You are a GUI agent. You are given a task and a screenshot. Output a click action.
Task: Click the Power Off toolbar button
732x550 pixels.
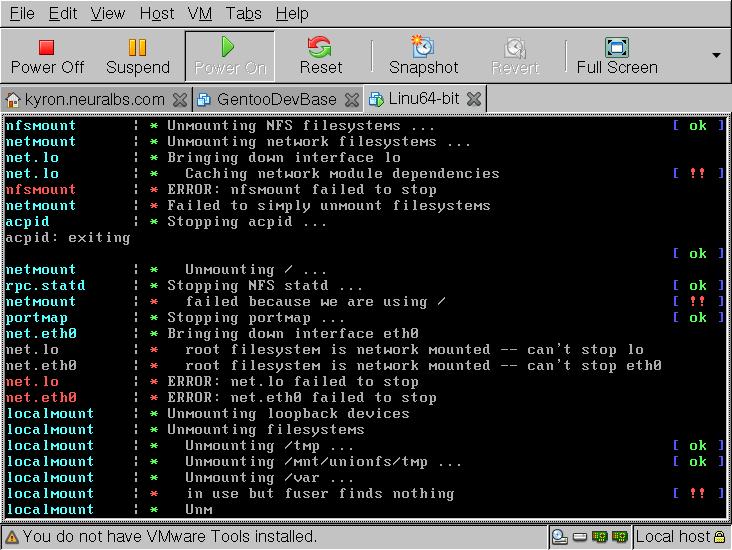pos(47,56)
